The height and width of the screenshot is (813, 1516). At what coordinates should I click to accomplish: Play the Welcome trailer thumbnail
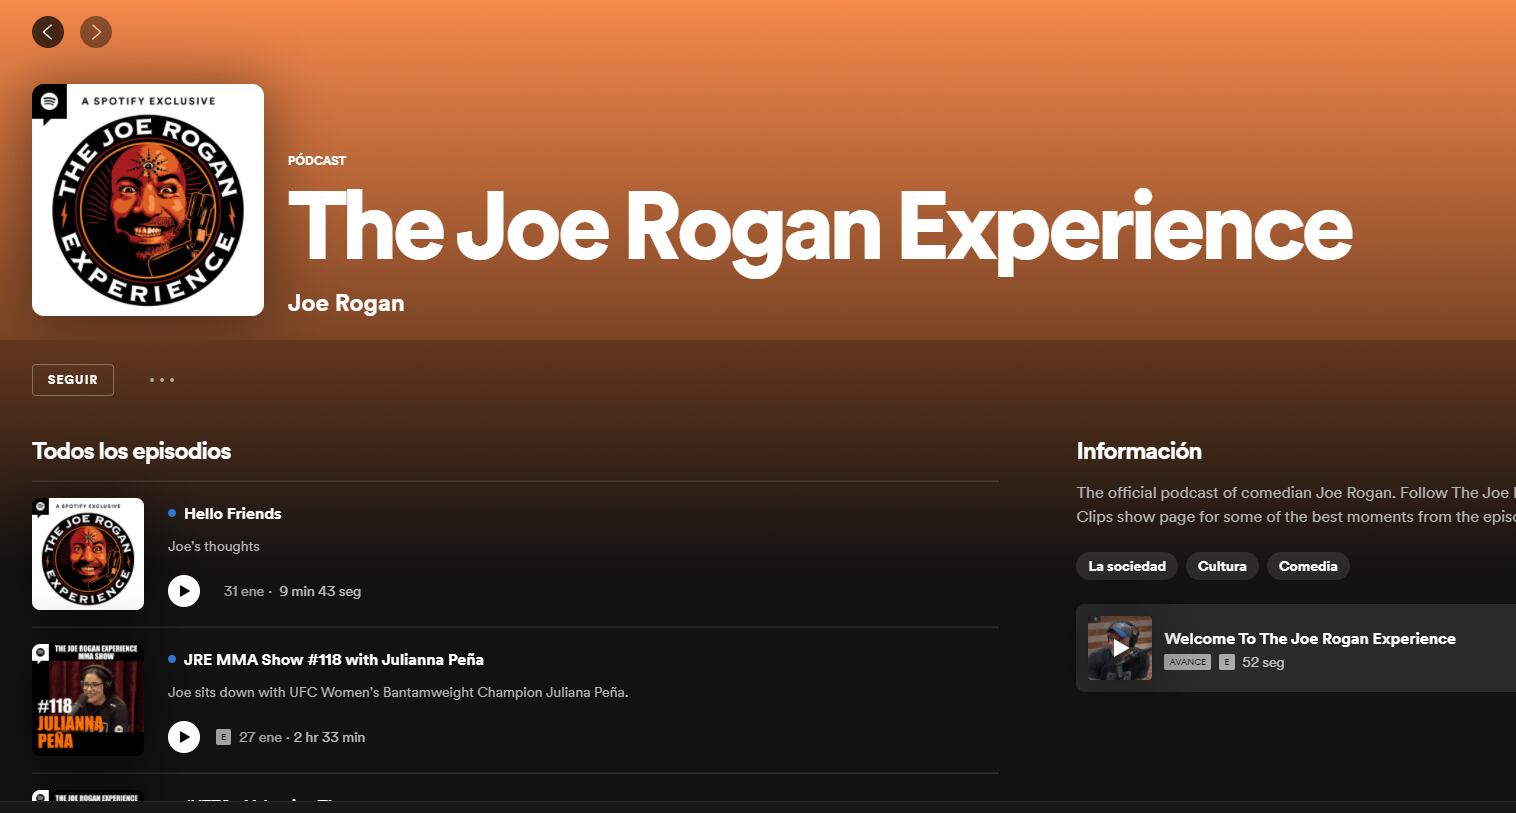point(1120,648)
